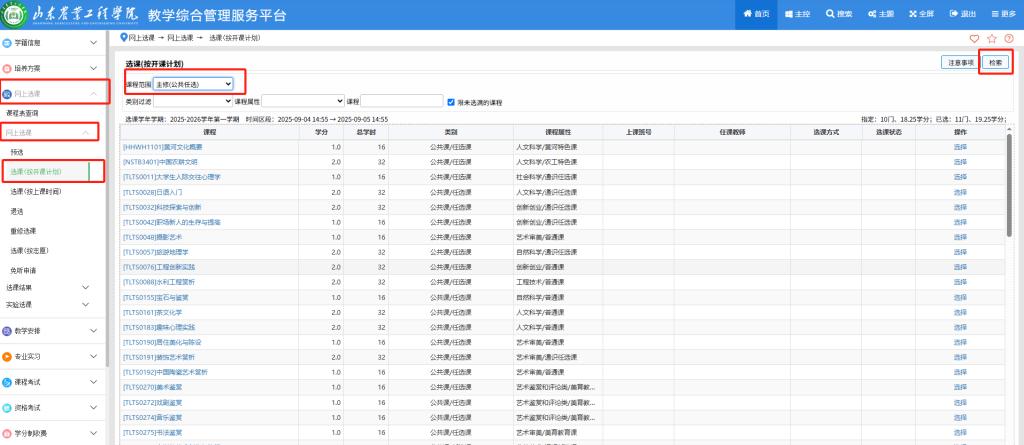Screen dimensions: 1024x445
Task: Open the [TLTS0275]书法鉴赏 course link
Action: point(152,433)
